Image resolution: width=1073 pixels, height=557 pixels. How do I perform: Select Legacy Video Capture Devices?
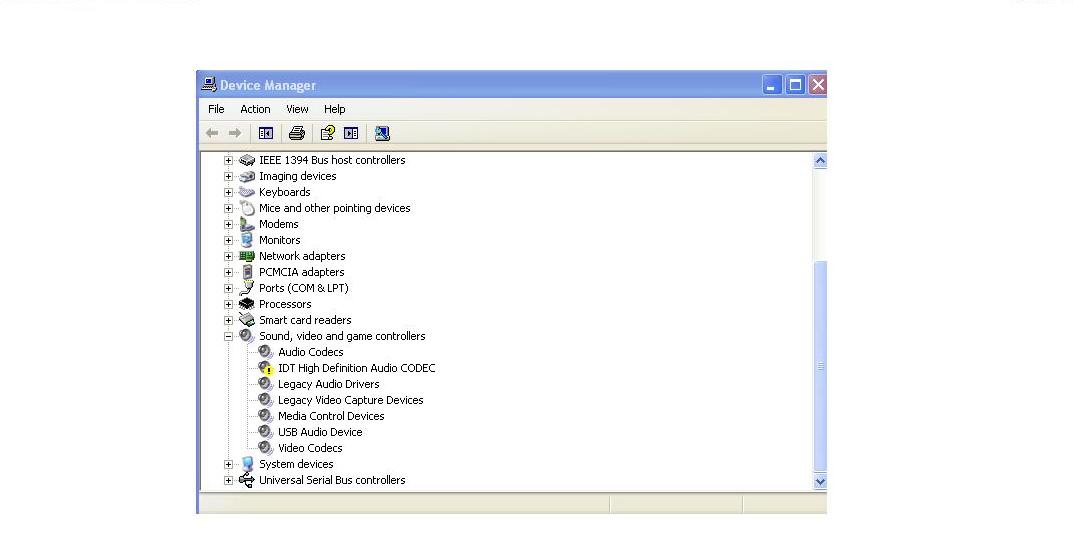pos(350,400)
